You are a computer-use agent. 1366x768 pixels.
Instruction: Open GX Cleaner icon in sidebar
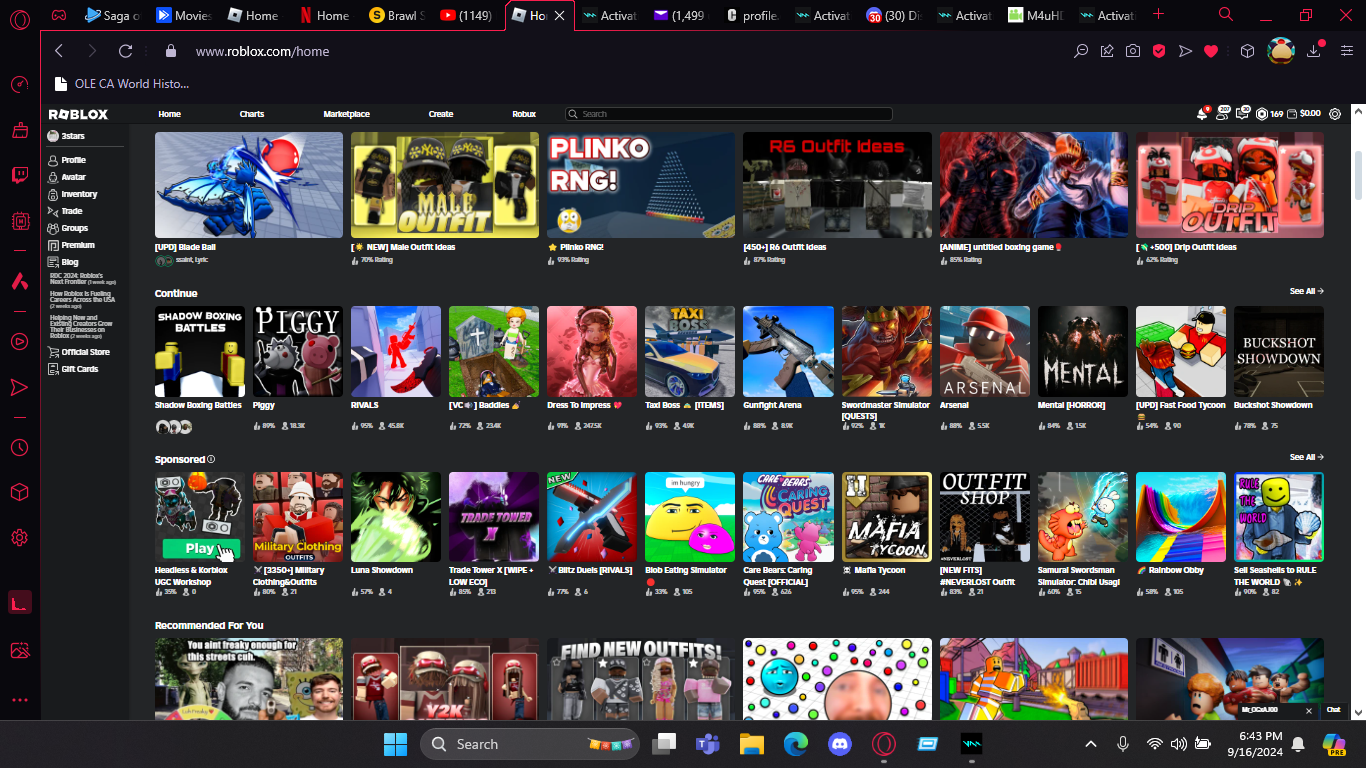click(19, 130)
